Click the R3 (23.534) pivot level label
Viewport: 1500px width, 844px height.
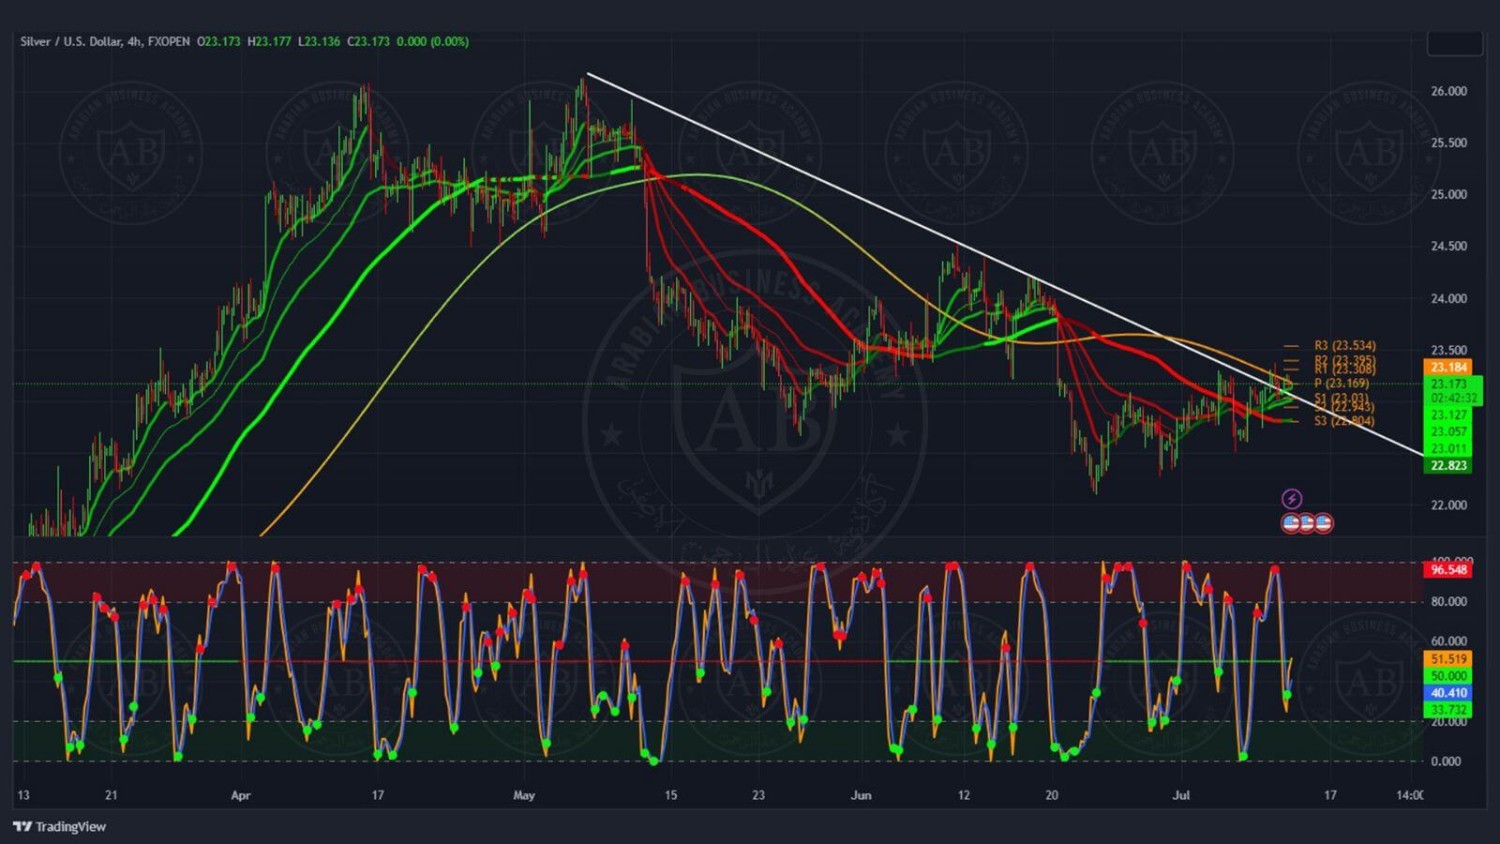[1344, 346]
